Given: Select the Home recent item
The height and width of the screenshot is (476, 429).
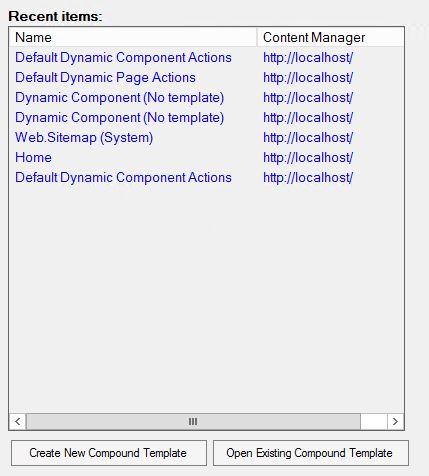Looking at the screenshot, I should (x=33, y=158).
